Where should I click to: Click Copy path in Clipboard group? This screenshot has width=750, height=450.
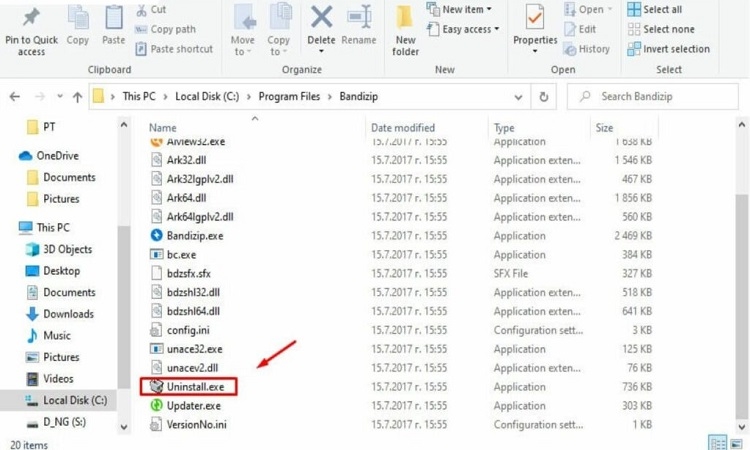click(x=165, y=30)
